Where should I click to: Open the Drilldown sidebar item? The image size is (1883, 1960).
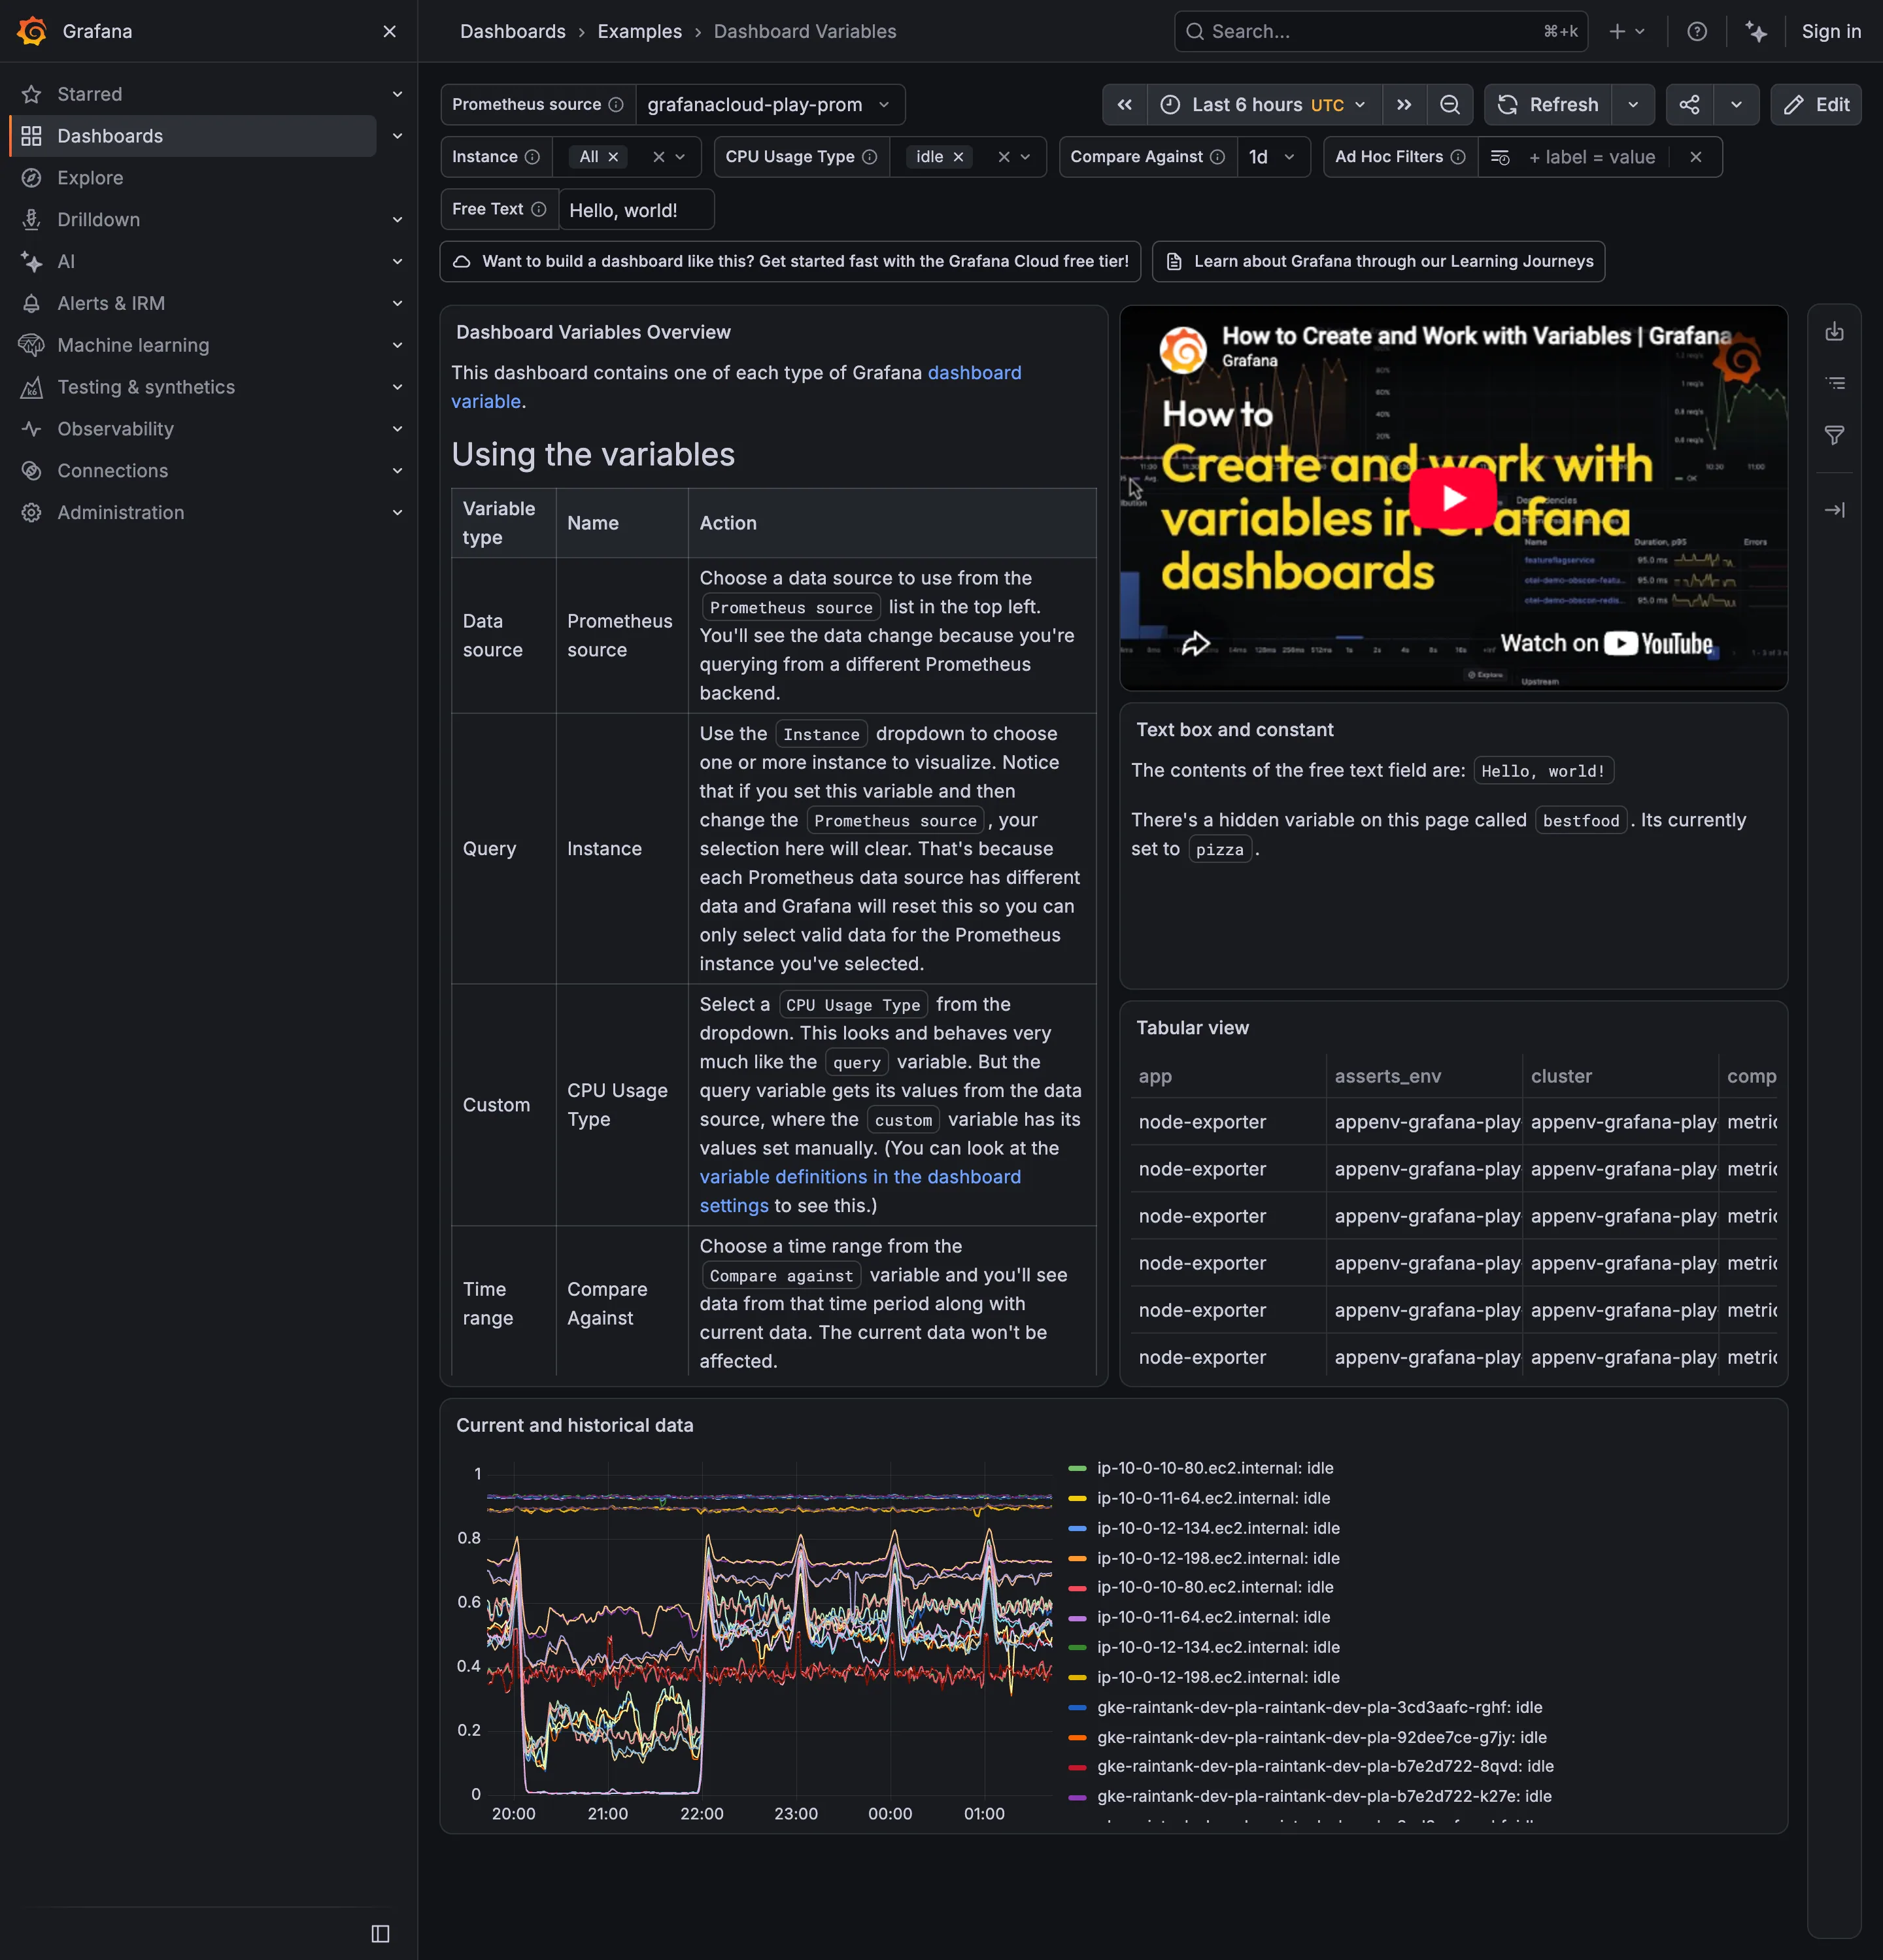coord(98,220)
